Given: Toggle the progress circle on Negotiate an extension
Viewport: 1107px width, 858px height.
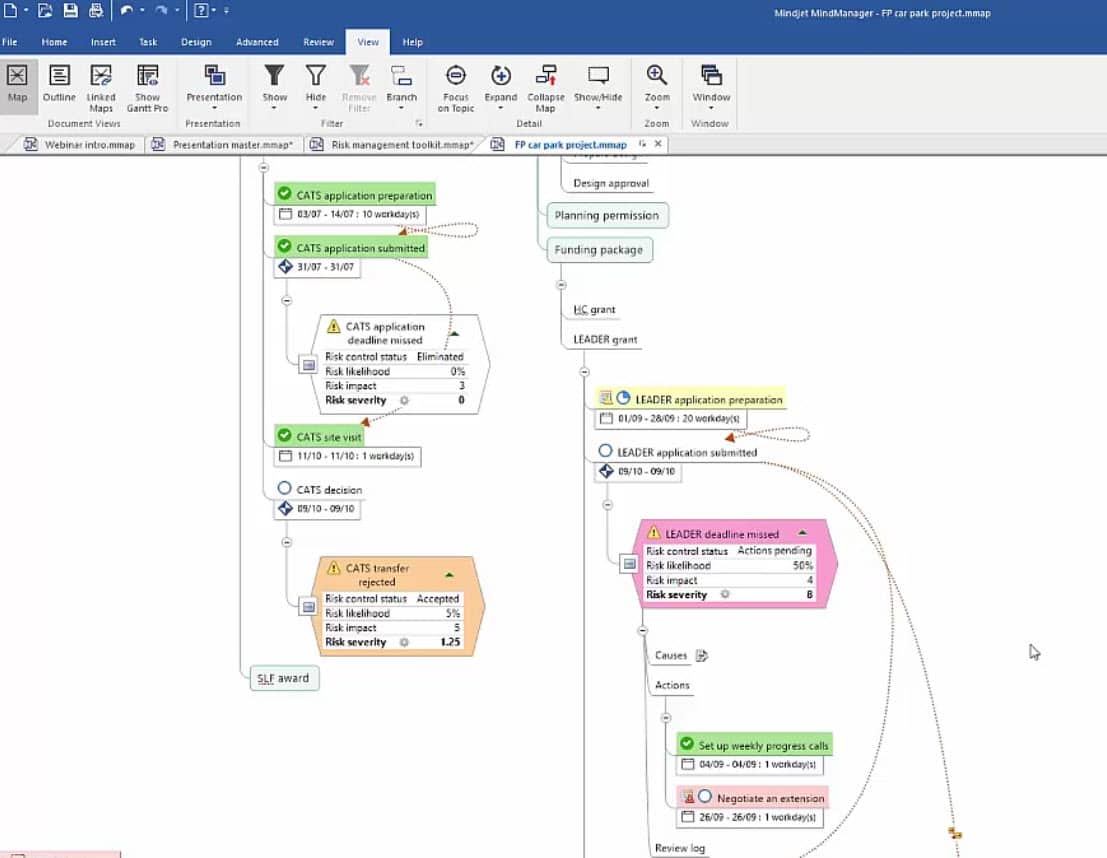Looking at the screenshot, I should pyautogui.click(x=705, y=797).
